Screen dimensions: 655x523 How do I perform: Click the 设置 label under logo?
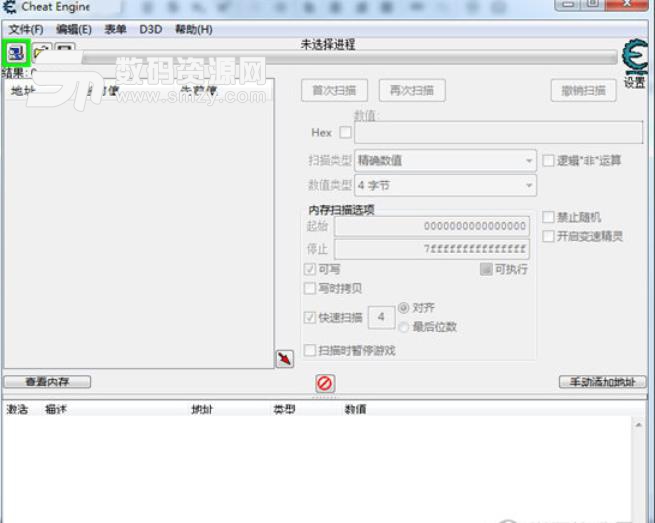pos(635,82)
